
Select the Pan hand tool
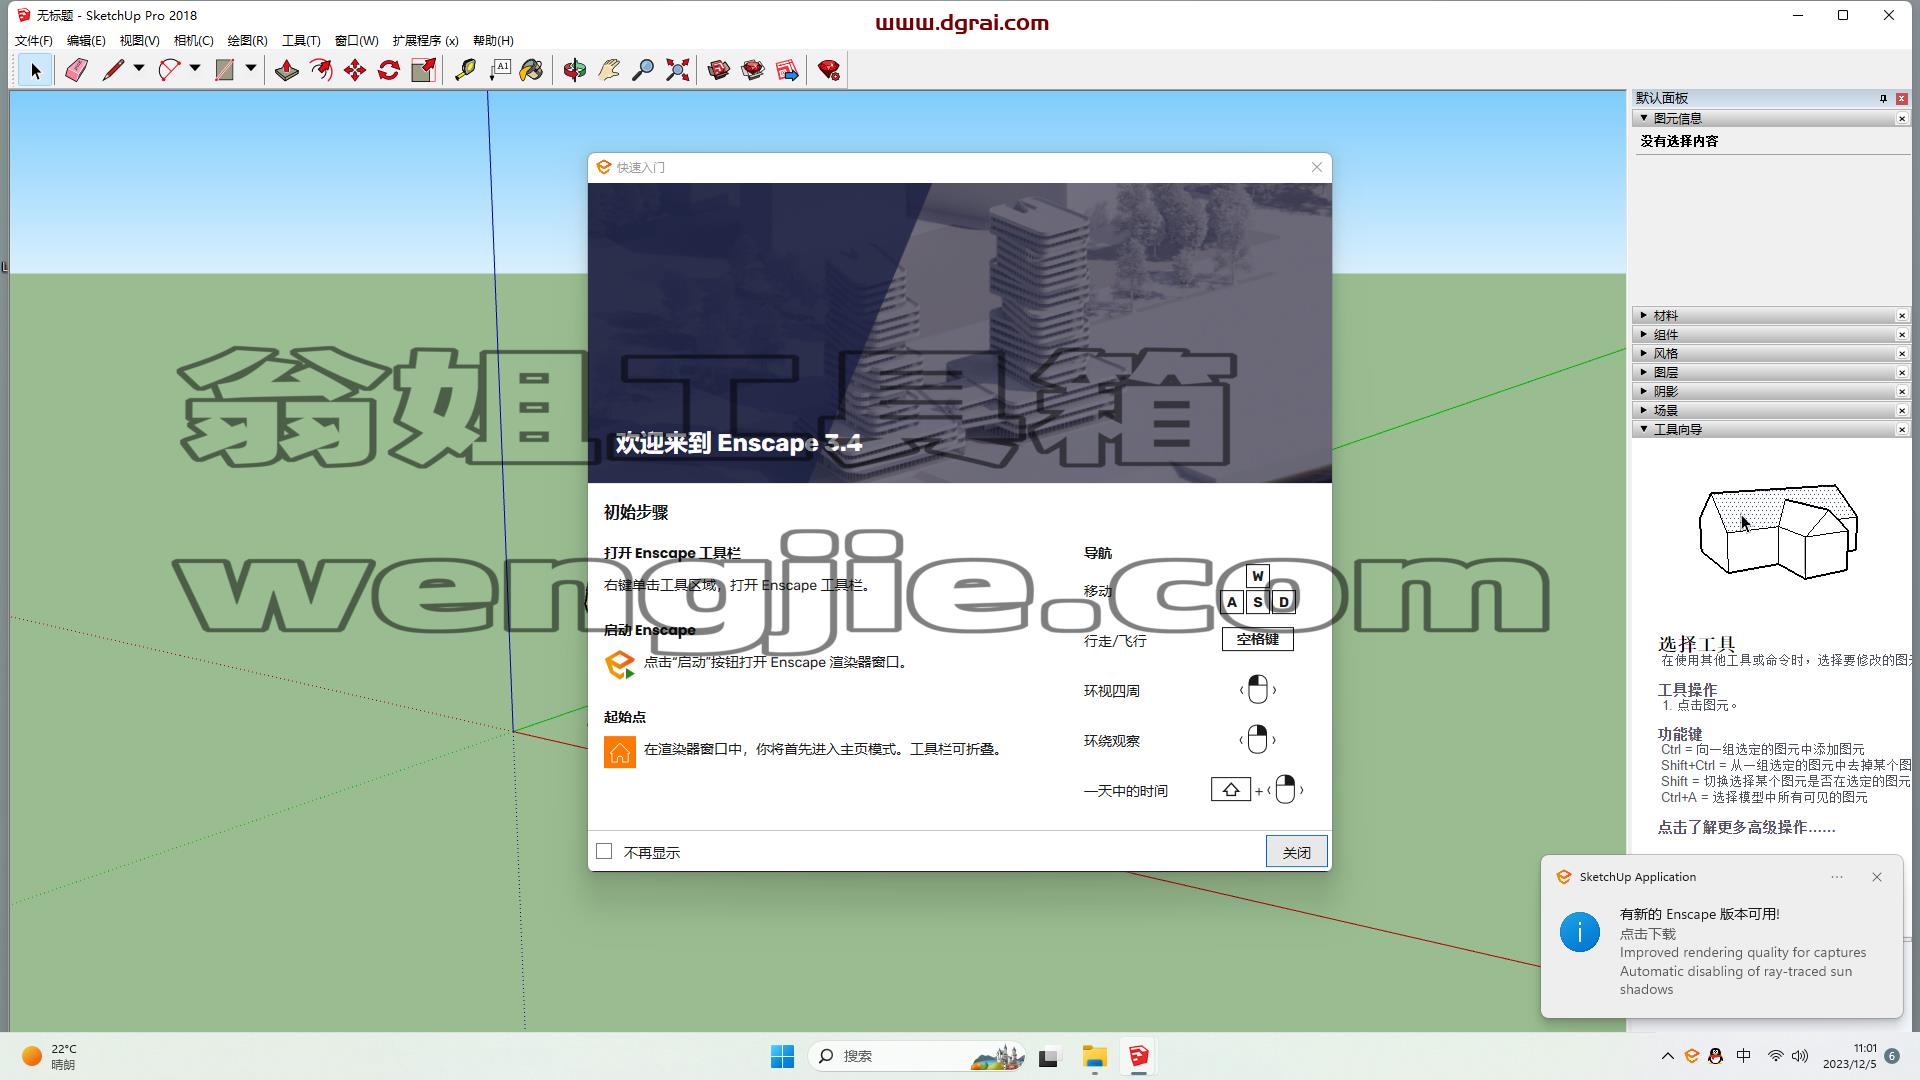coord(609,70)
